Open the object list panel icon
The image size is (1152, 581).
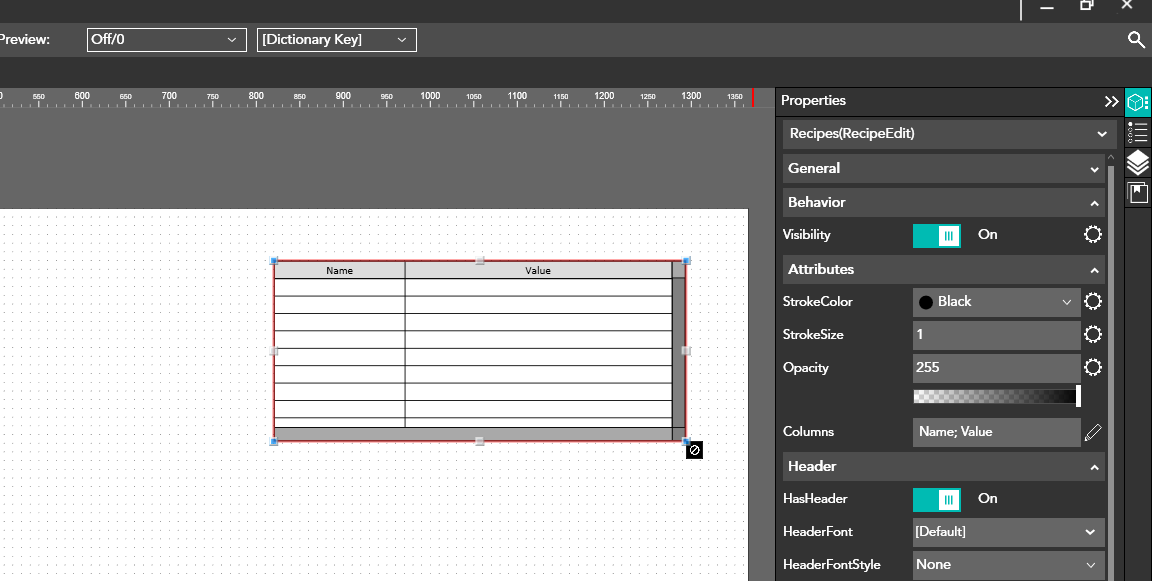tap(1138, 133)
